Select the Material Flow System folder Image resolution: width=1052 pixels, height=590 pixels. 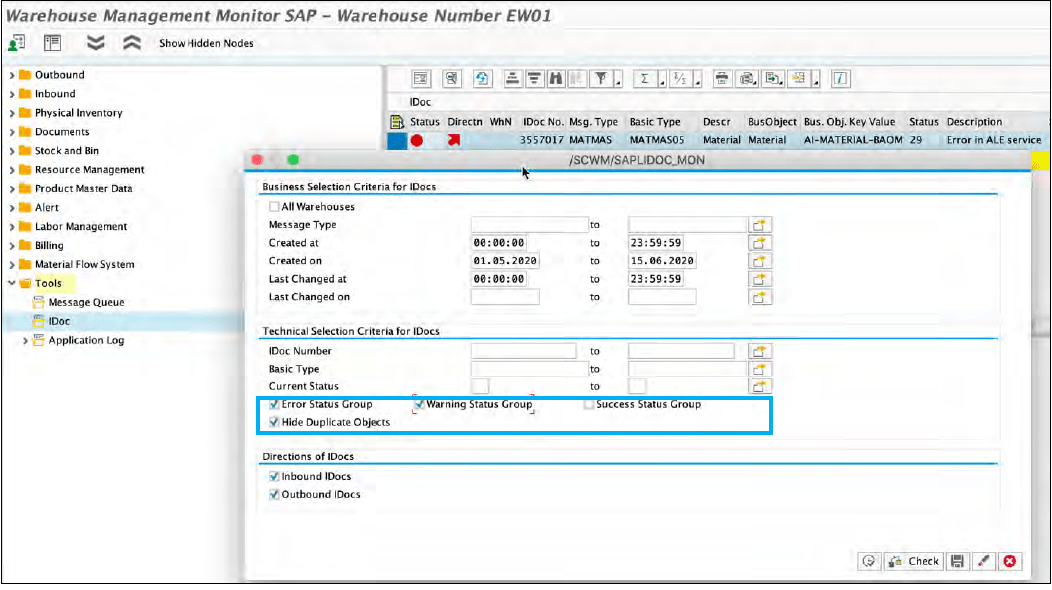click(x=85, y=264)
